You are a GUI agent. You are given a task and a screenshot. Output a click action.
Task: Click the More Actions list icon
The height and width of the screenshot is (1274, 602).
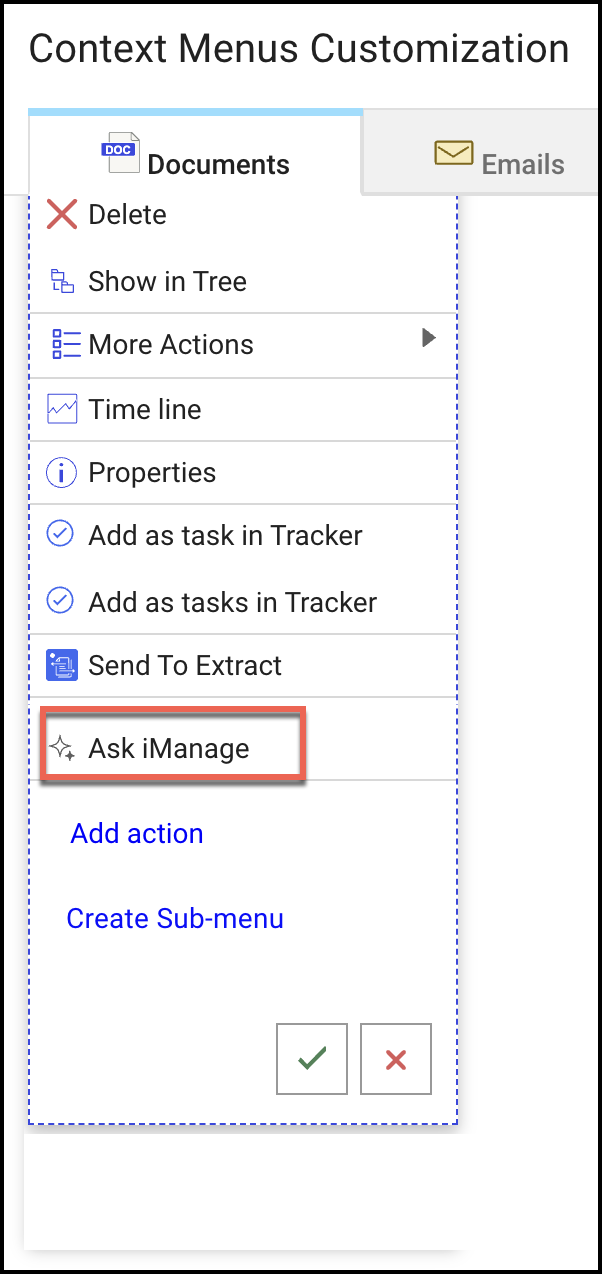click(65, 345)
